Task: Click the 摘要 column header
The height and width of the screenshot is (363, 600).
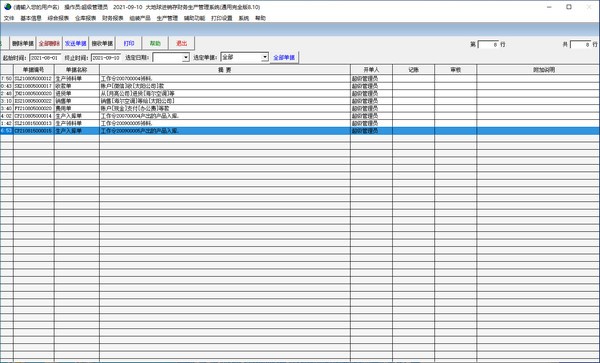Action: (225, 70)
